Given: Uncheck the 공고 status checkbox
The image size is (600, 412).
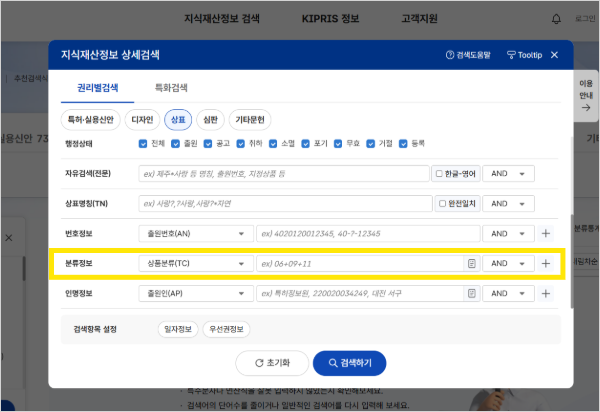Looking at the screenshot, I should click(208, 143).
